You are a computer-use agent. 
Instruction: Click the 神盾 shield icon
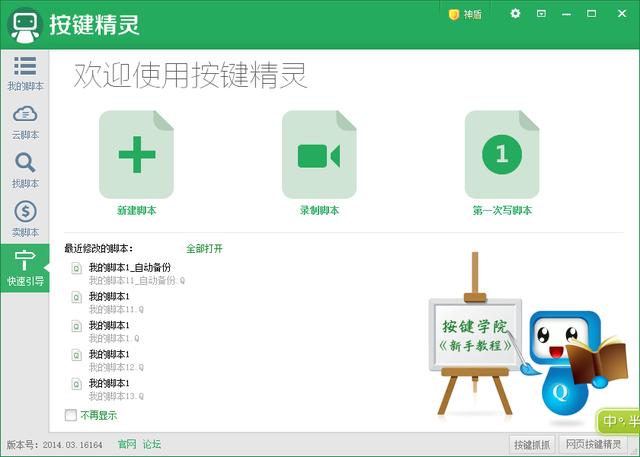[454, 15]
